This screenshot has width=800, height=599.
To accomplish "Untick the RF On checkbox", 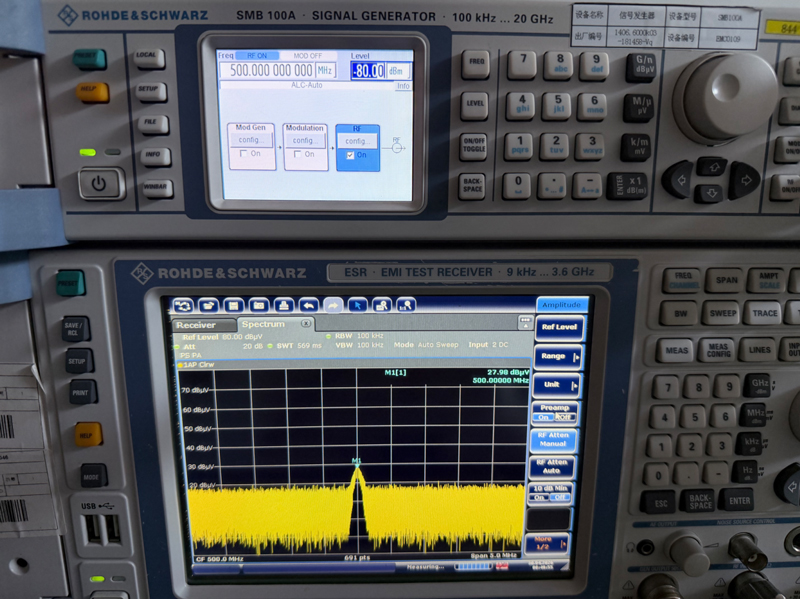I will coord(350,155).
